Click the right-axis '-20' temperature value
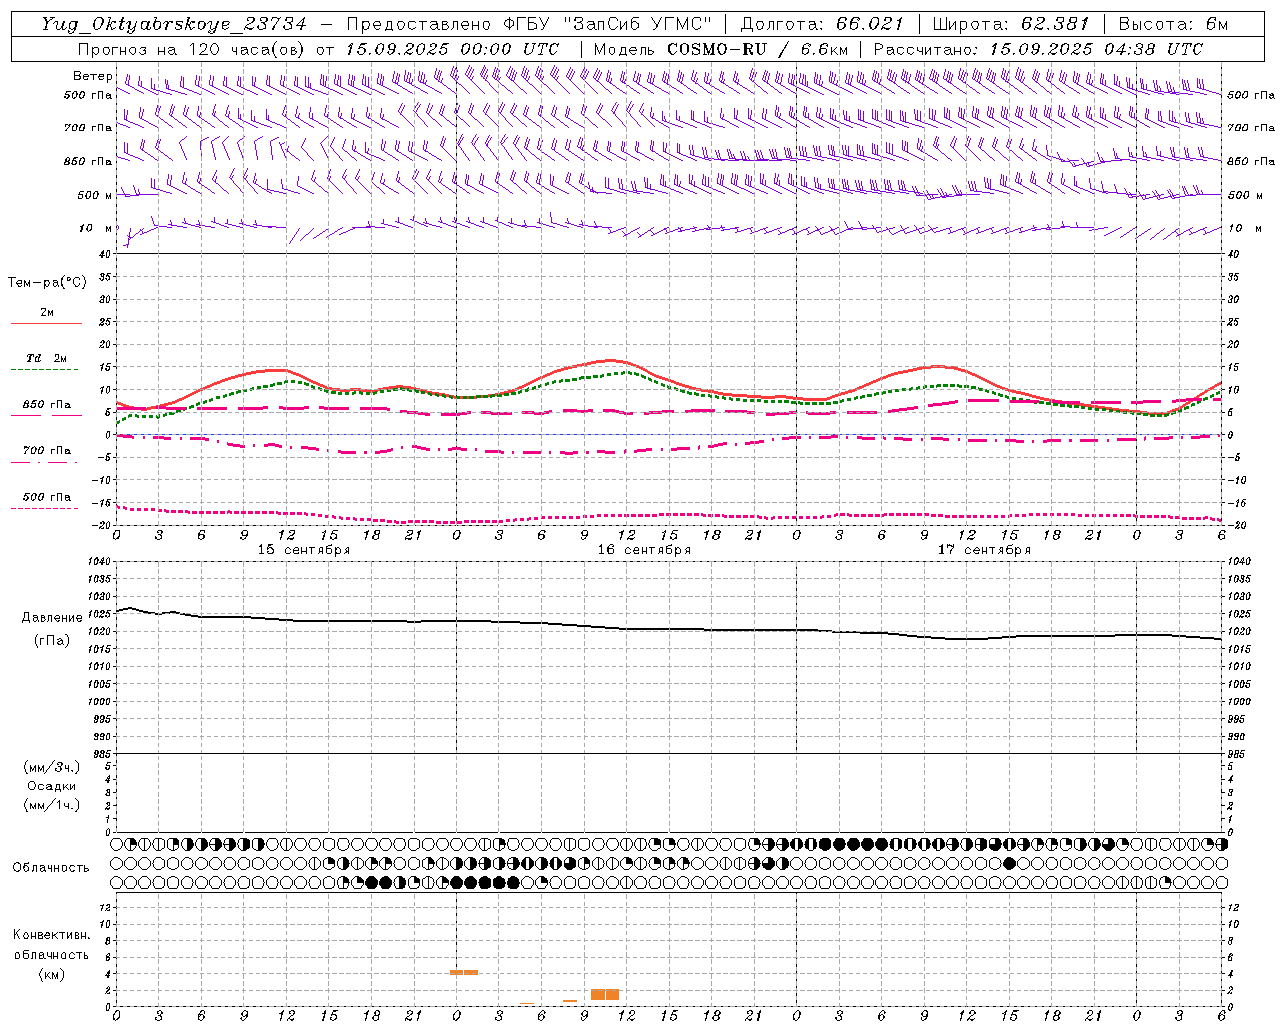1280x1024 pixels. pyautogui.click(x=1237, y=526)
